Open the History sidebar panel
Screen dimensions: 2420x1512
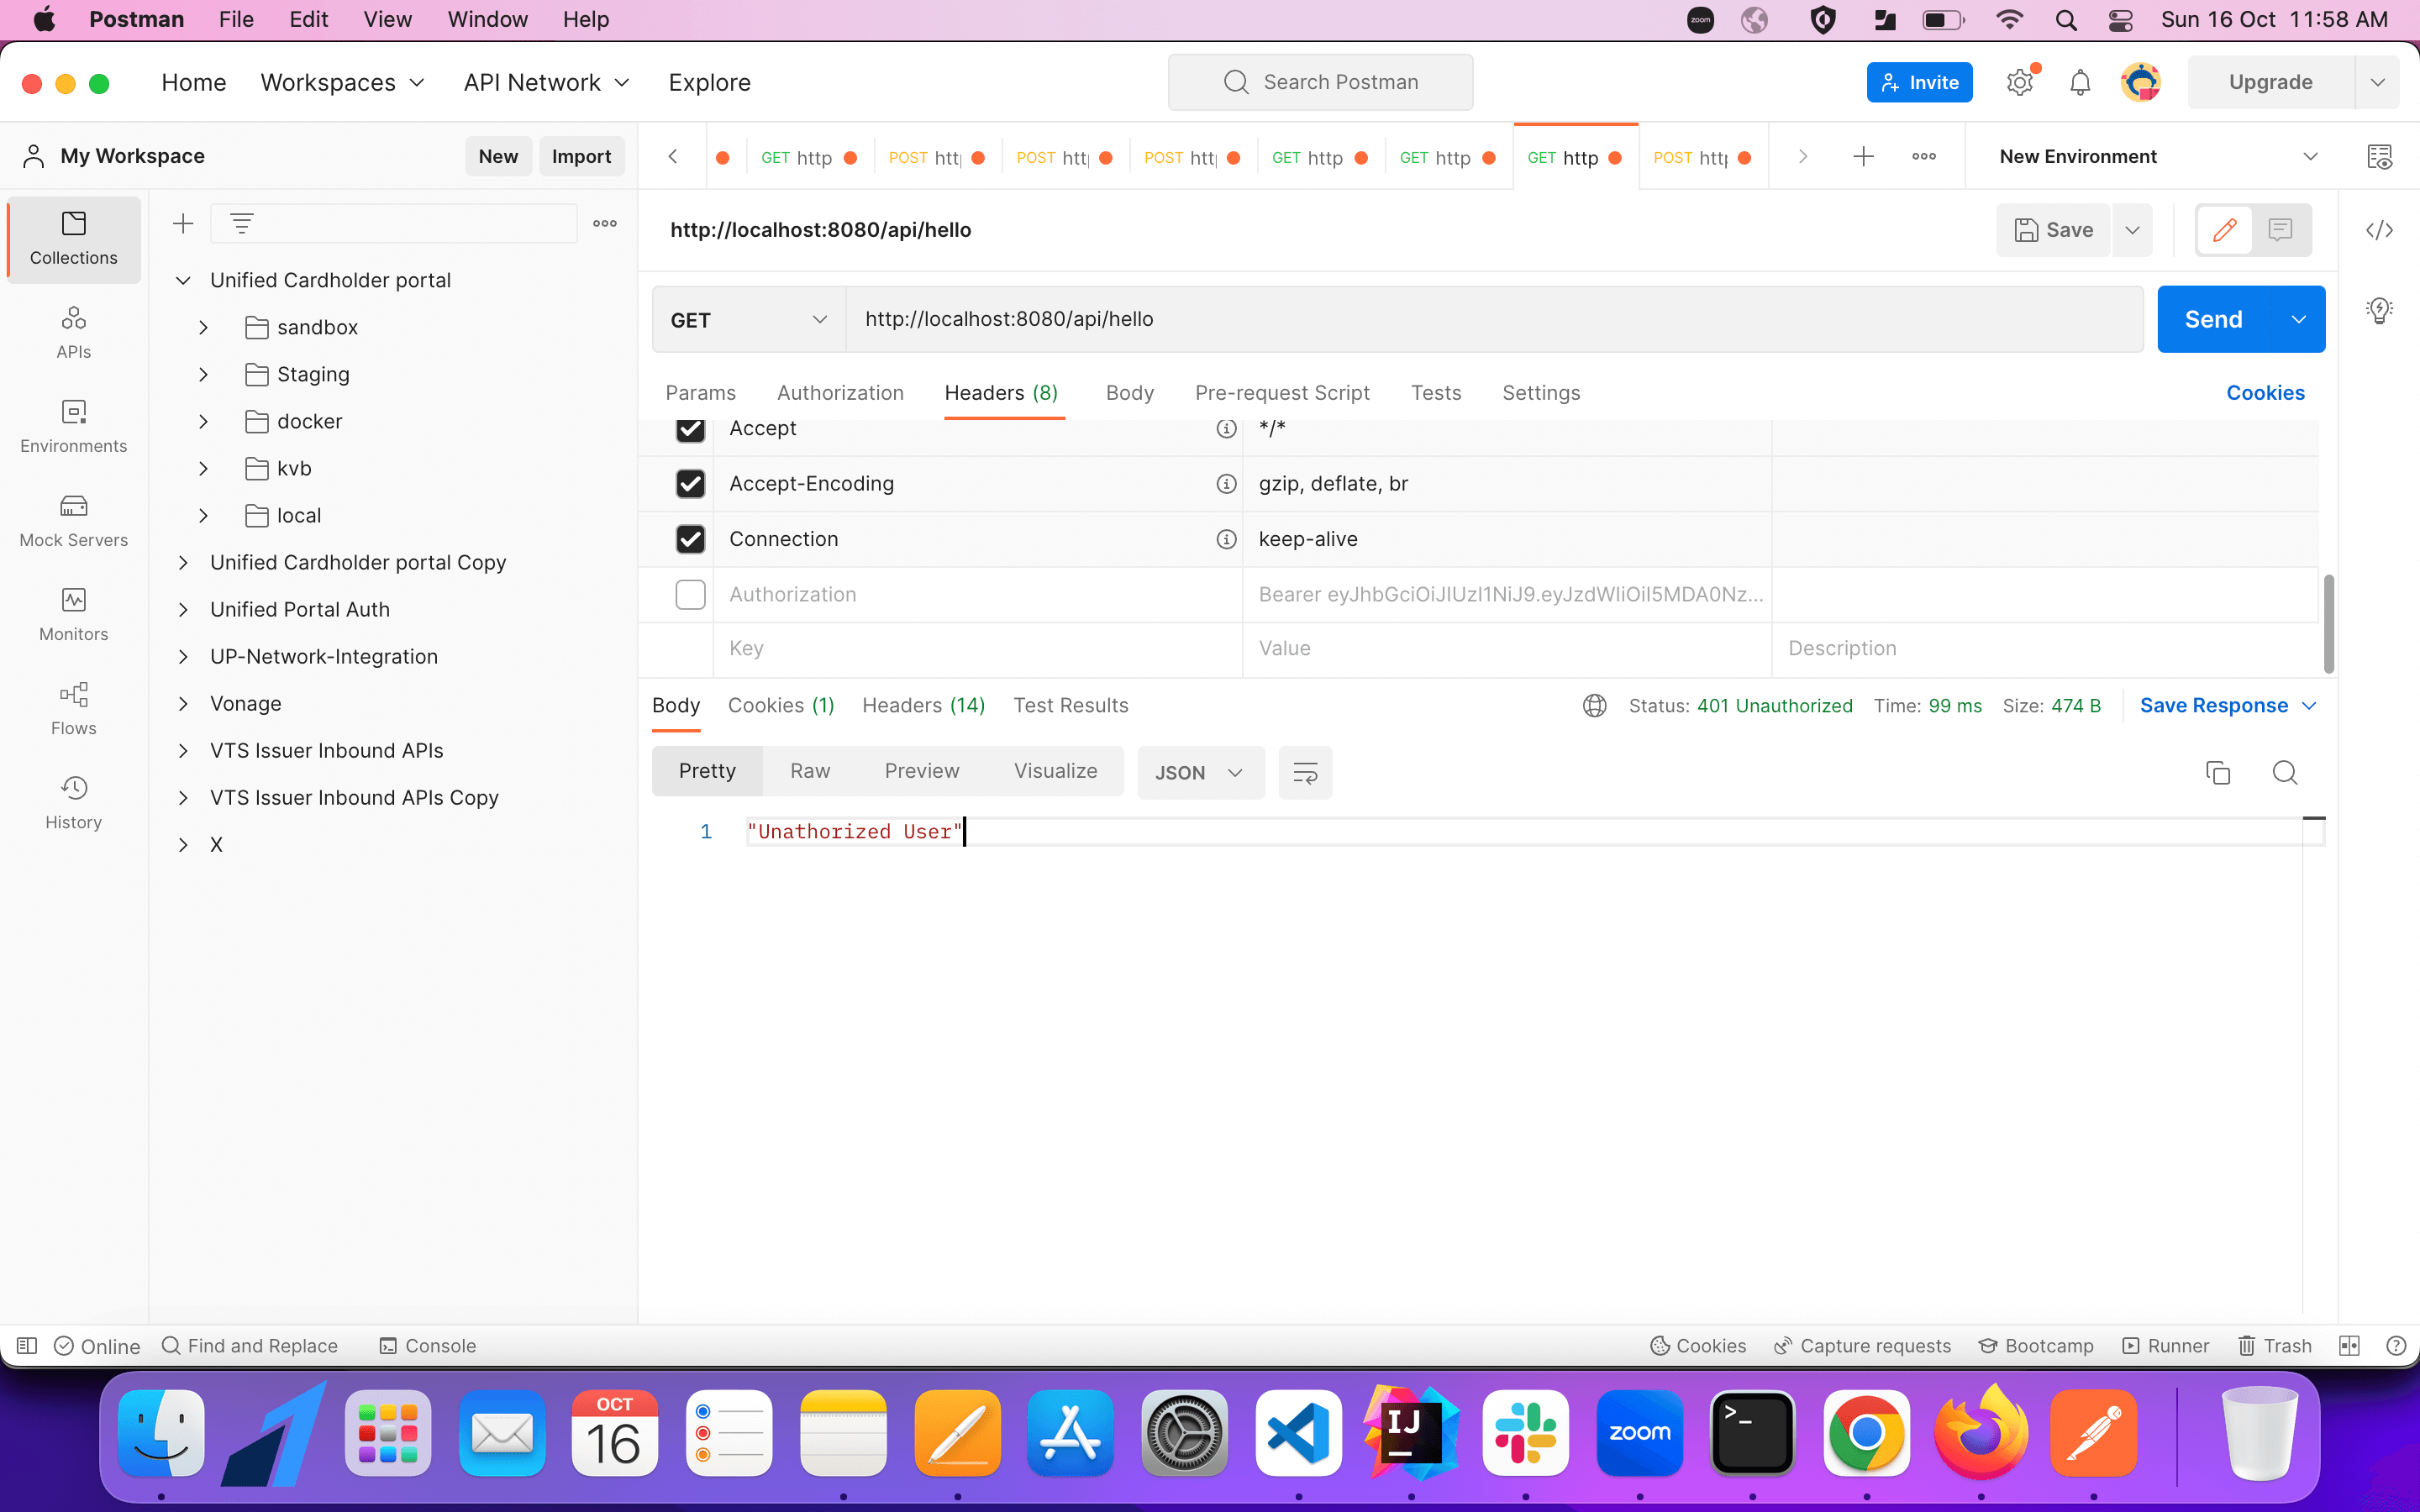click(74, 802)
